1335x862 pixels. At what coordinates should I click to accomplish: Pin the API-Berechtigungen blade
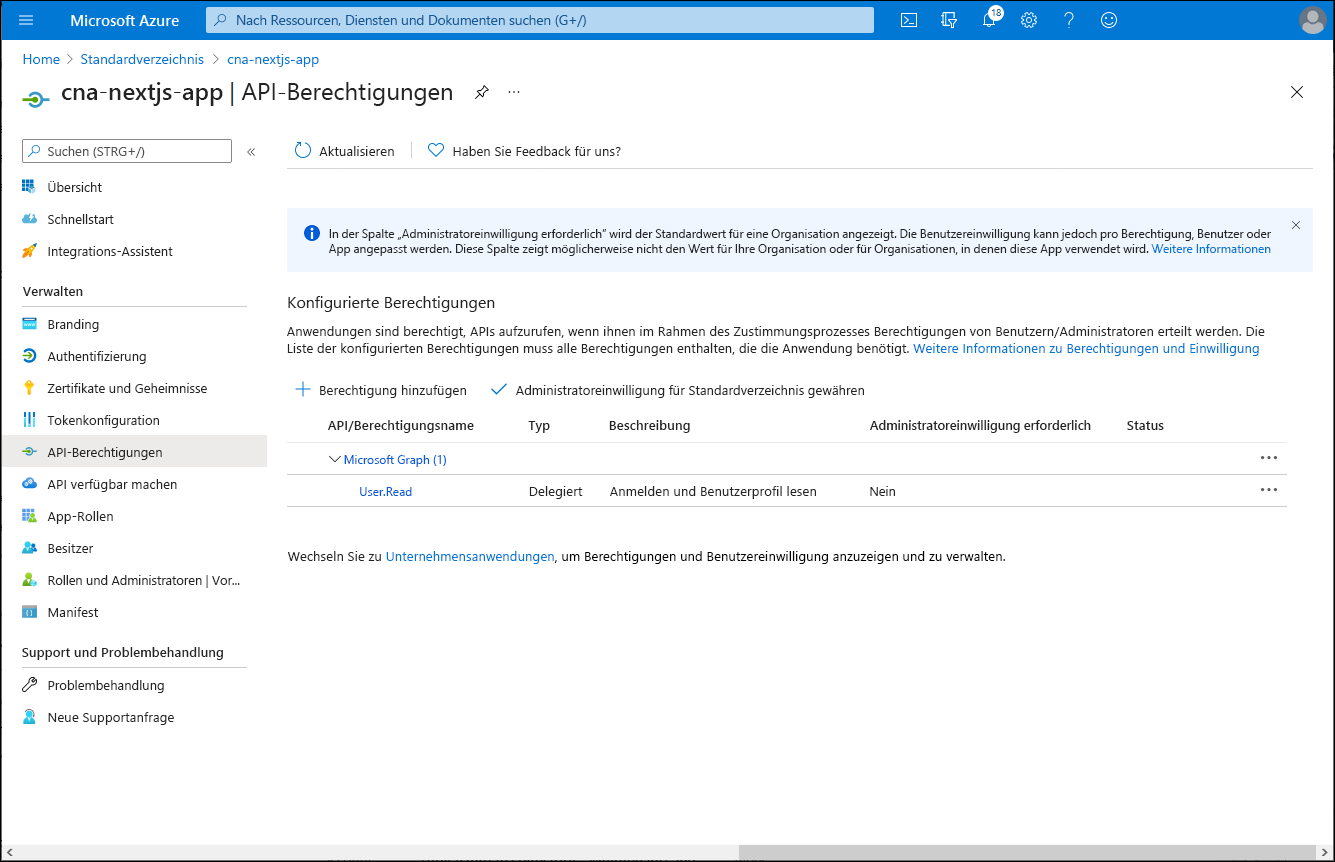point(482,92)
